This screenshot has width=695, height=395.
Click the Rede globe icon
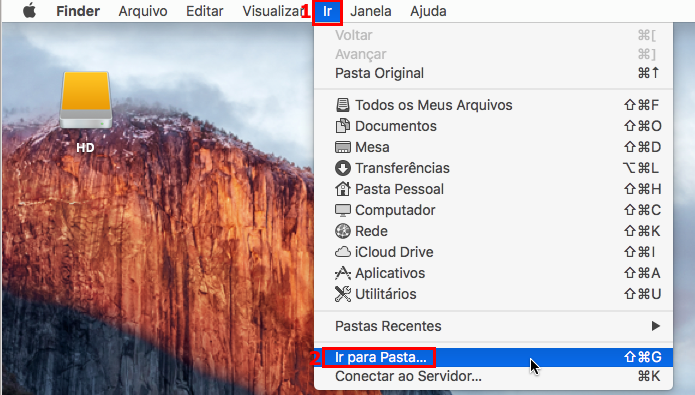tap(342, 231)
